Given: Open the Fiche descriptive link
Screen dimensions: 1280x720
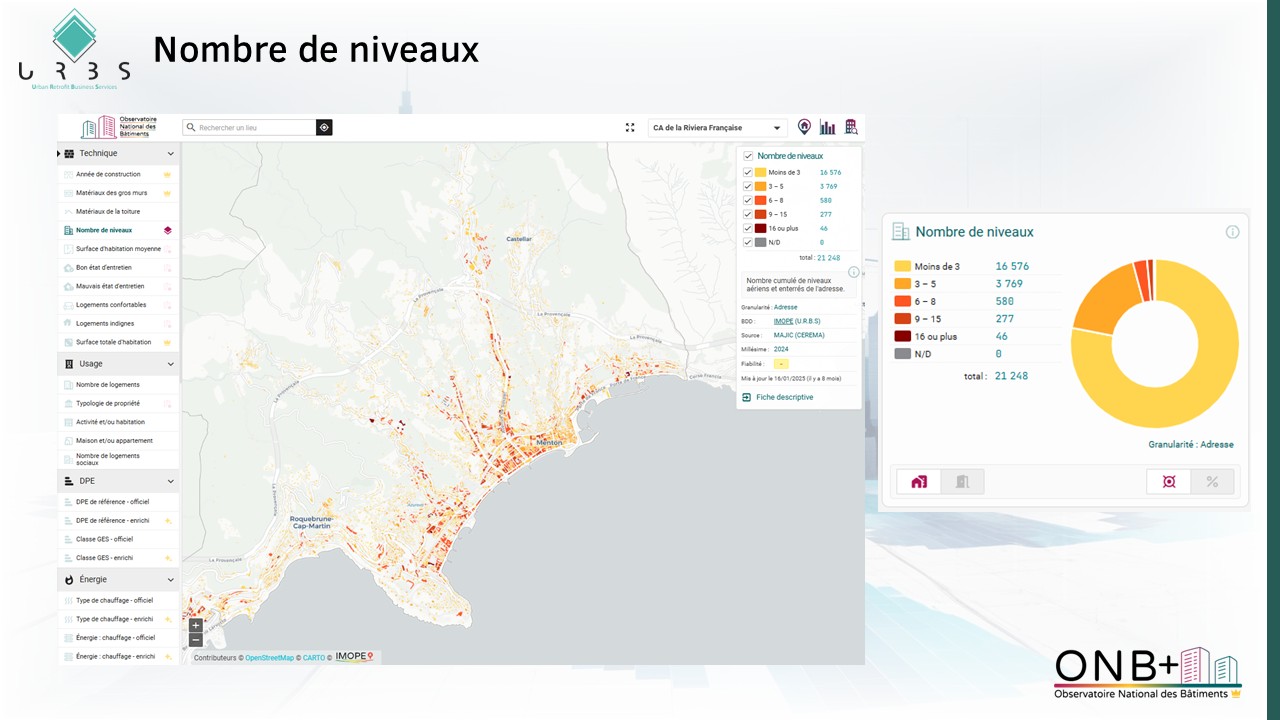Looking at the screenshot, I should tap(784, 397).
